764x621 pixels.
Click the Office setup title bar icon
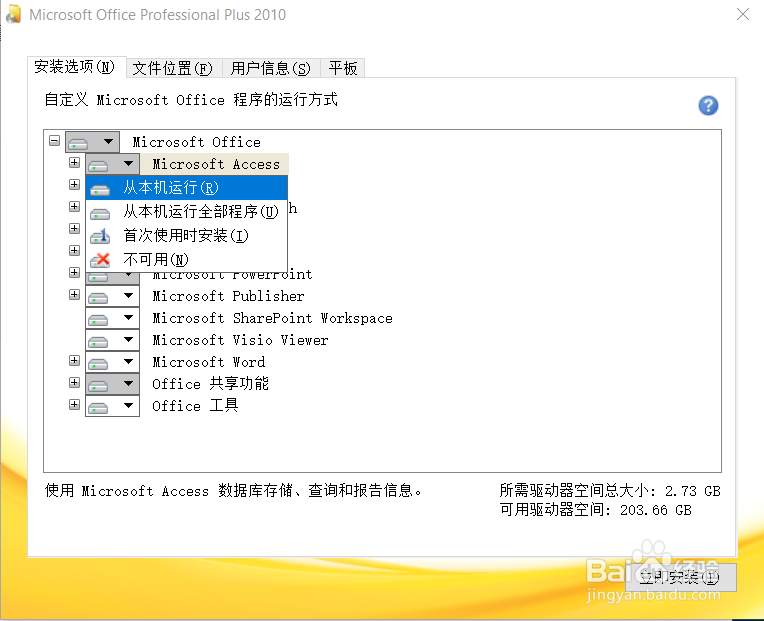14,14
